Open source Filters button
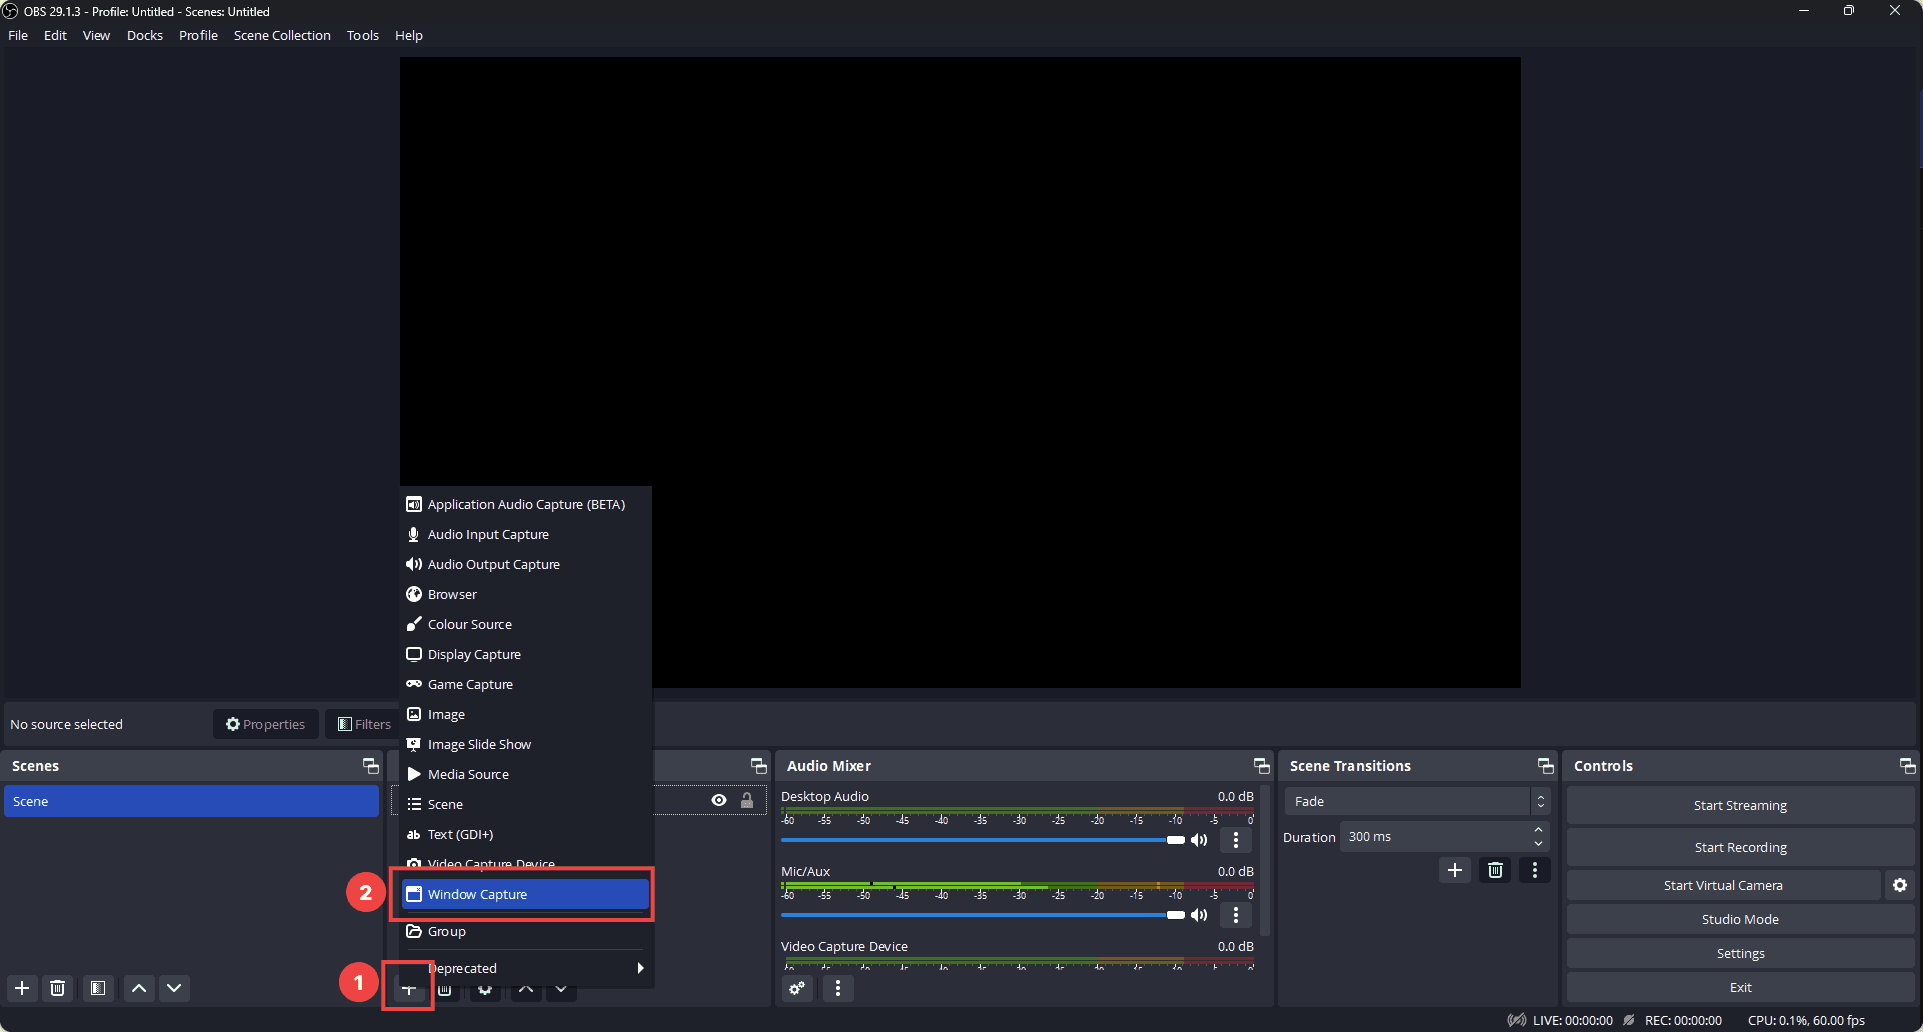This screenshot has height=1032, width=1923. (x=364, y=724)
